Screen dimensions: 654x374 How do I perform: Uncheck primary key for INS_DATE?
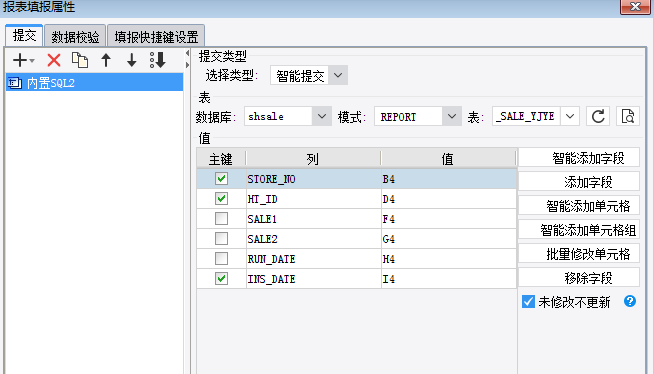(221, 279)
